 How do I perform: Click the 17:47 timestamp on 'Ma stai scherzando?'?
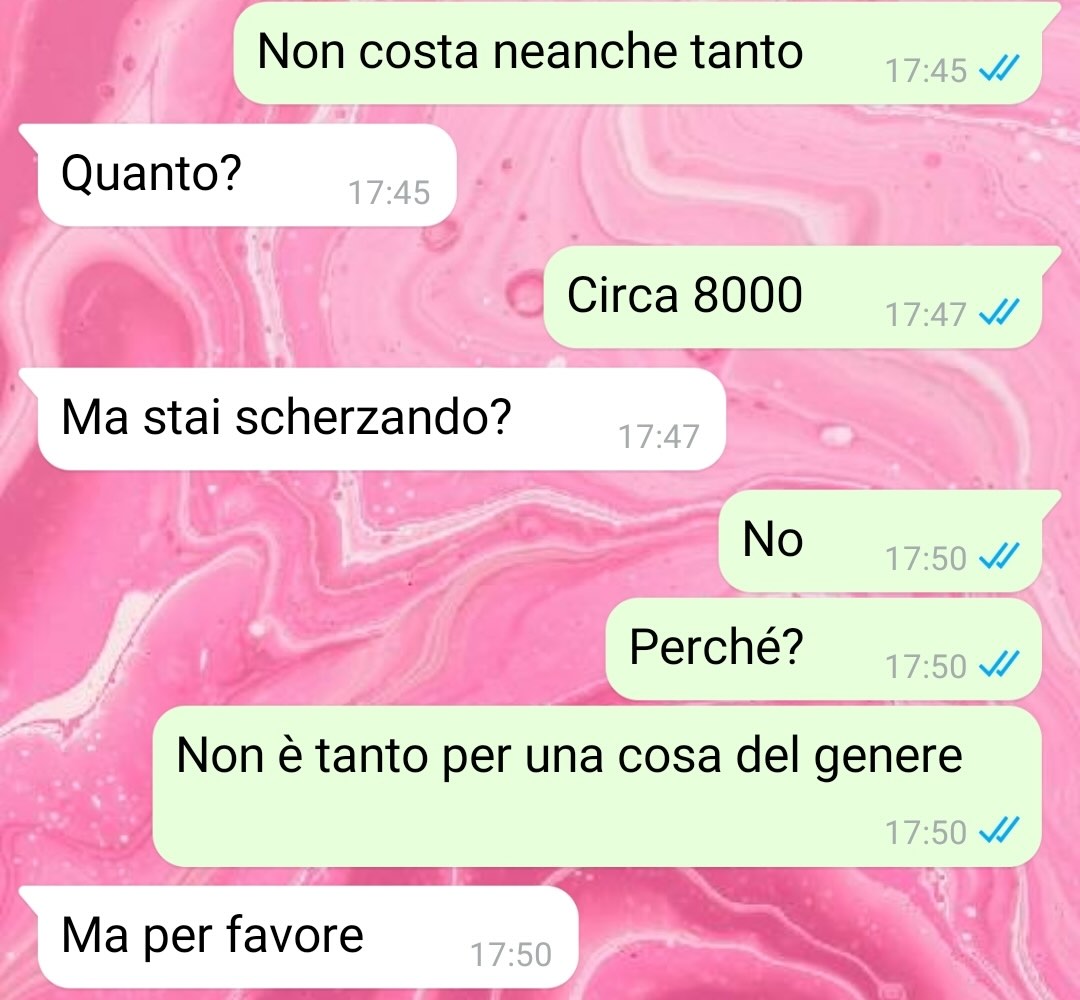click(x=659, y=437)
